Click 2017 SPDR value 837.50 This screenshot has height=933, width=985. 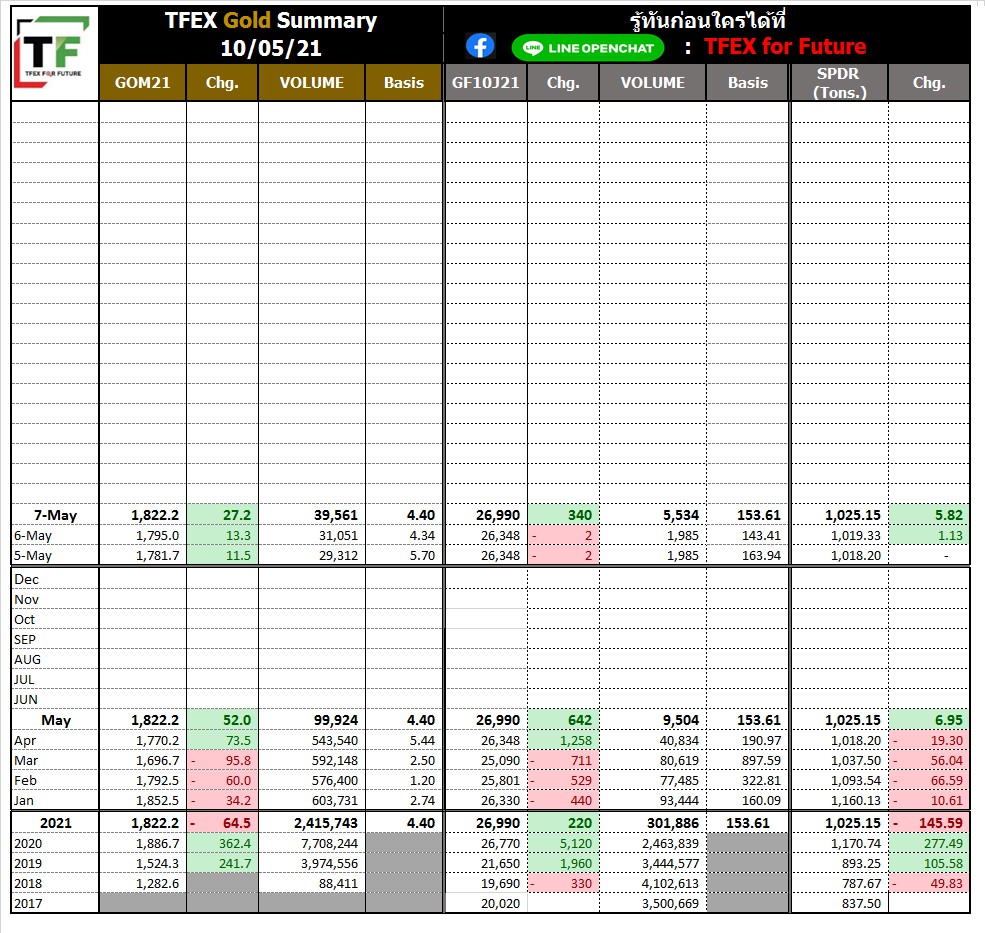(861, 904)
